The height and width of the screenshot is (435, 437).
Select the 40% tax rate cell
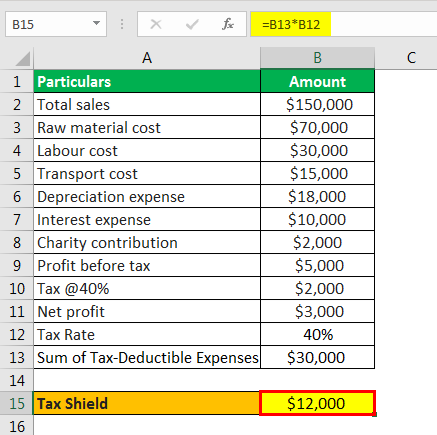317,335
